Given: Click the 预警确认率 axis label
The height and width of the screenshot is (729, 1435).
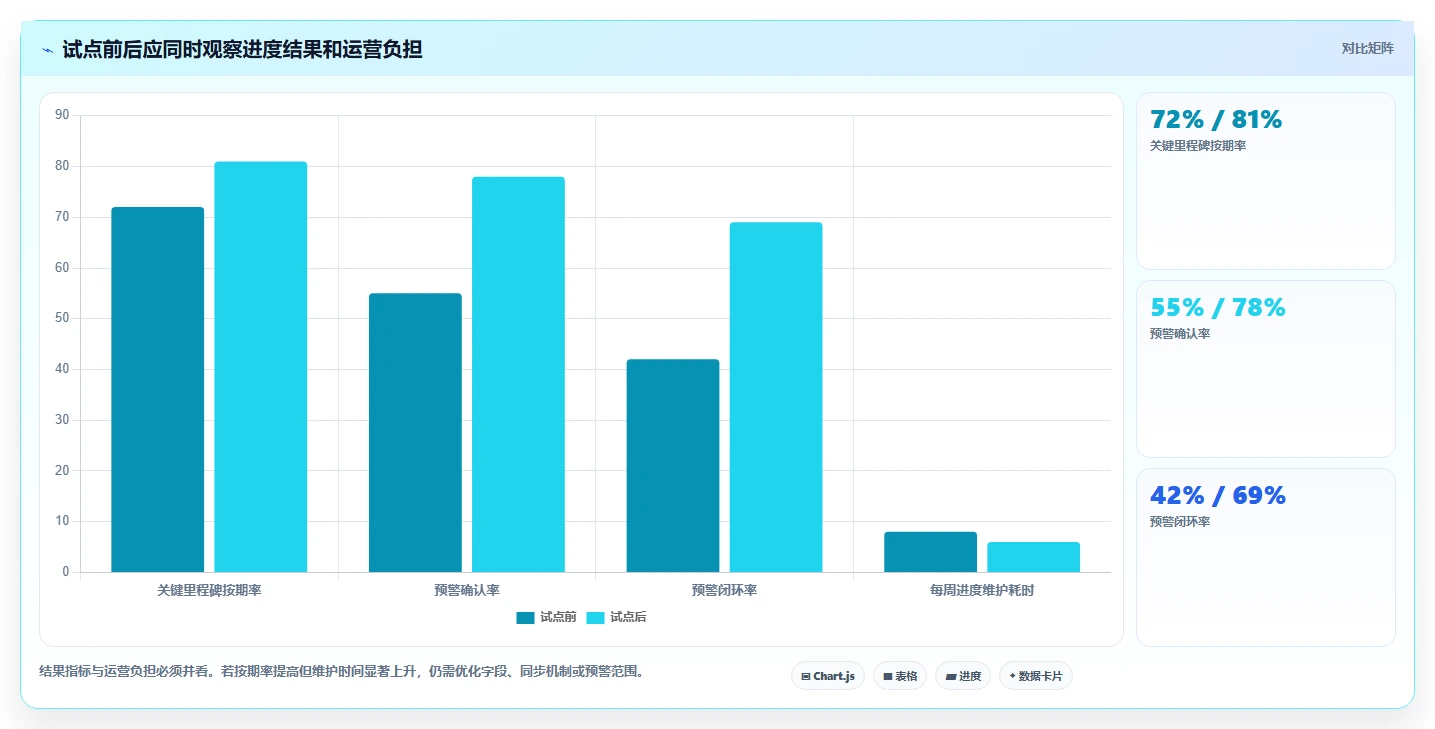Looking at the screenshot, I should 467,591.
